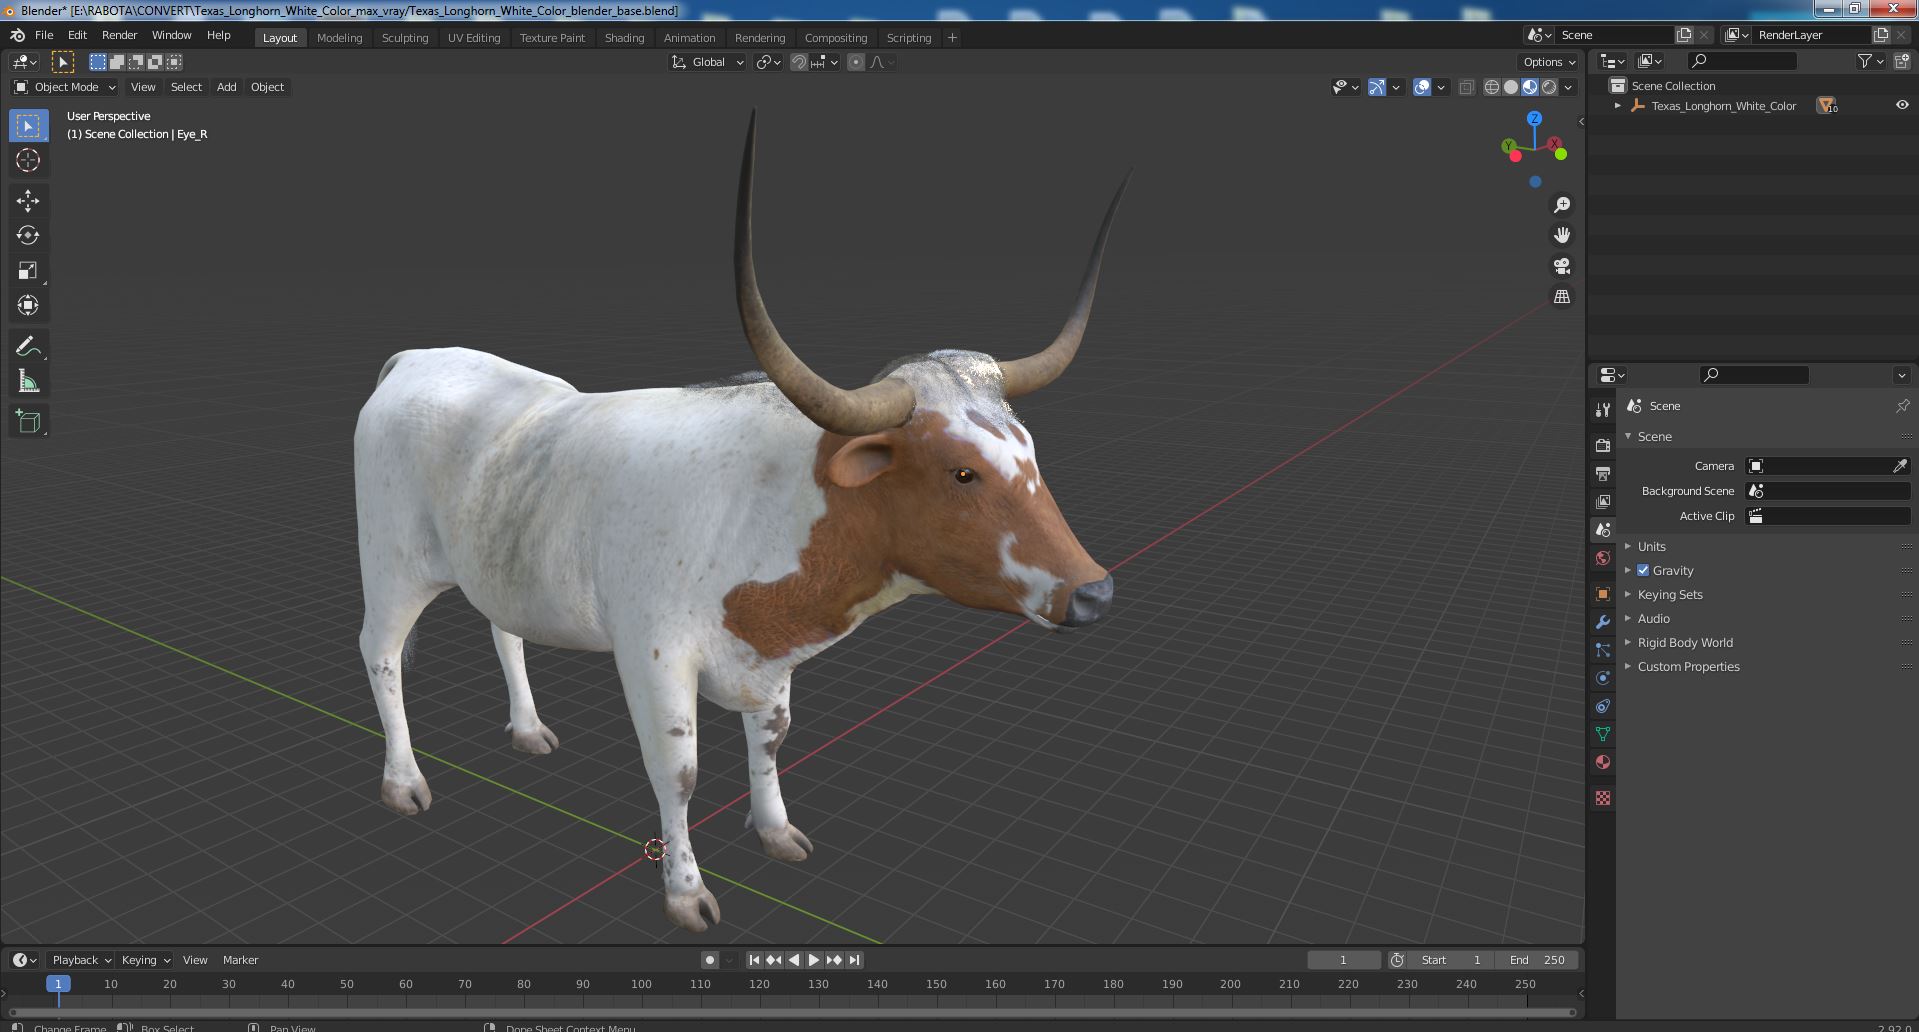Open the Object Mode dropdown
The image size is (1919, 1032).
(x=65, y=87)
